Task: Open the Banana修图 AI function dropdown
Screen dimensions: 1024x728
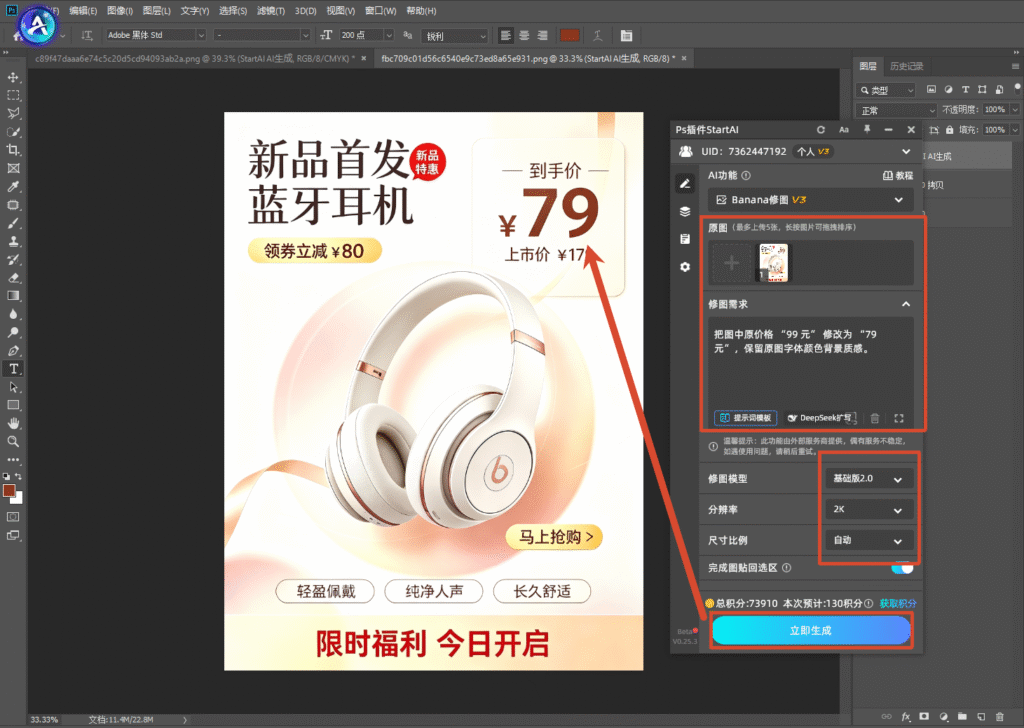Action: [810, 200]
